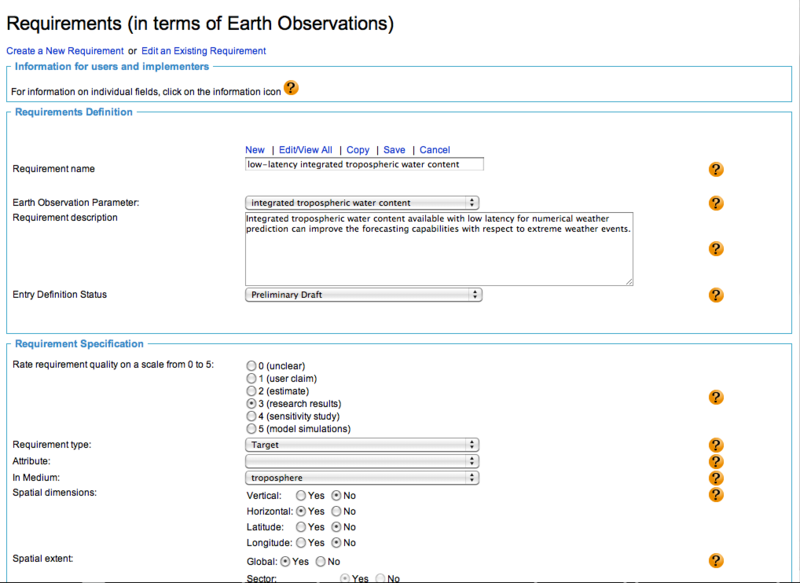Click help icon for Earth Observation Parameter
800x583 pixels.
(715, 203)
